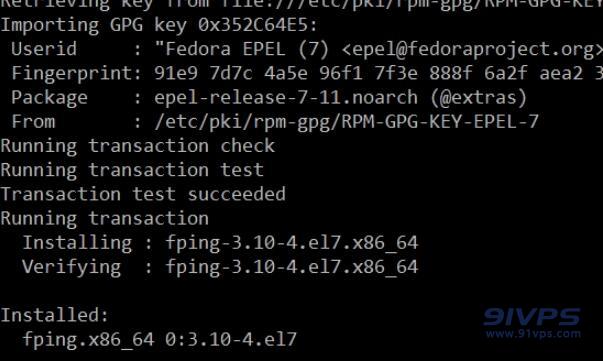This screenshot has height=361, width=603.
Task: Click the Installed: heading
Action: click(x=55, y=315)
